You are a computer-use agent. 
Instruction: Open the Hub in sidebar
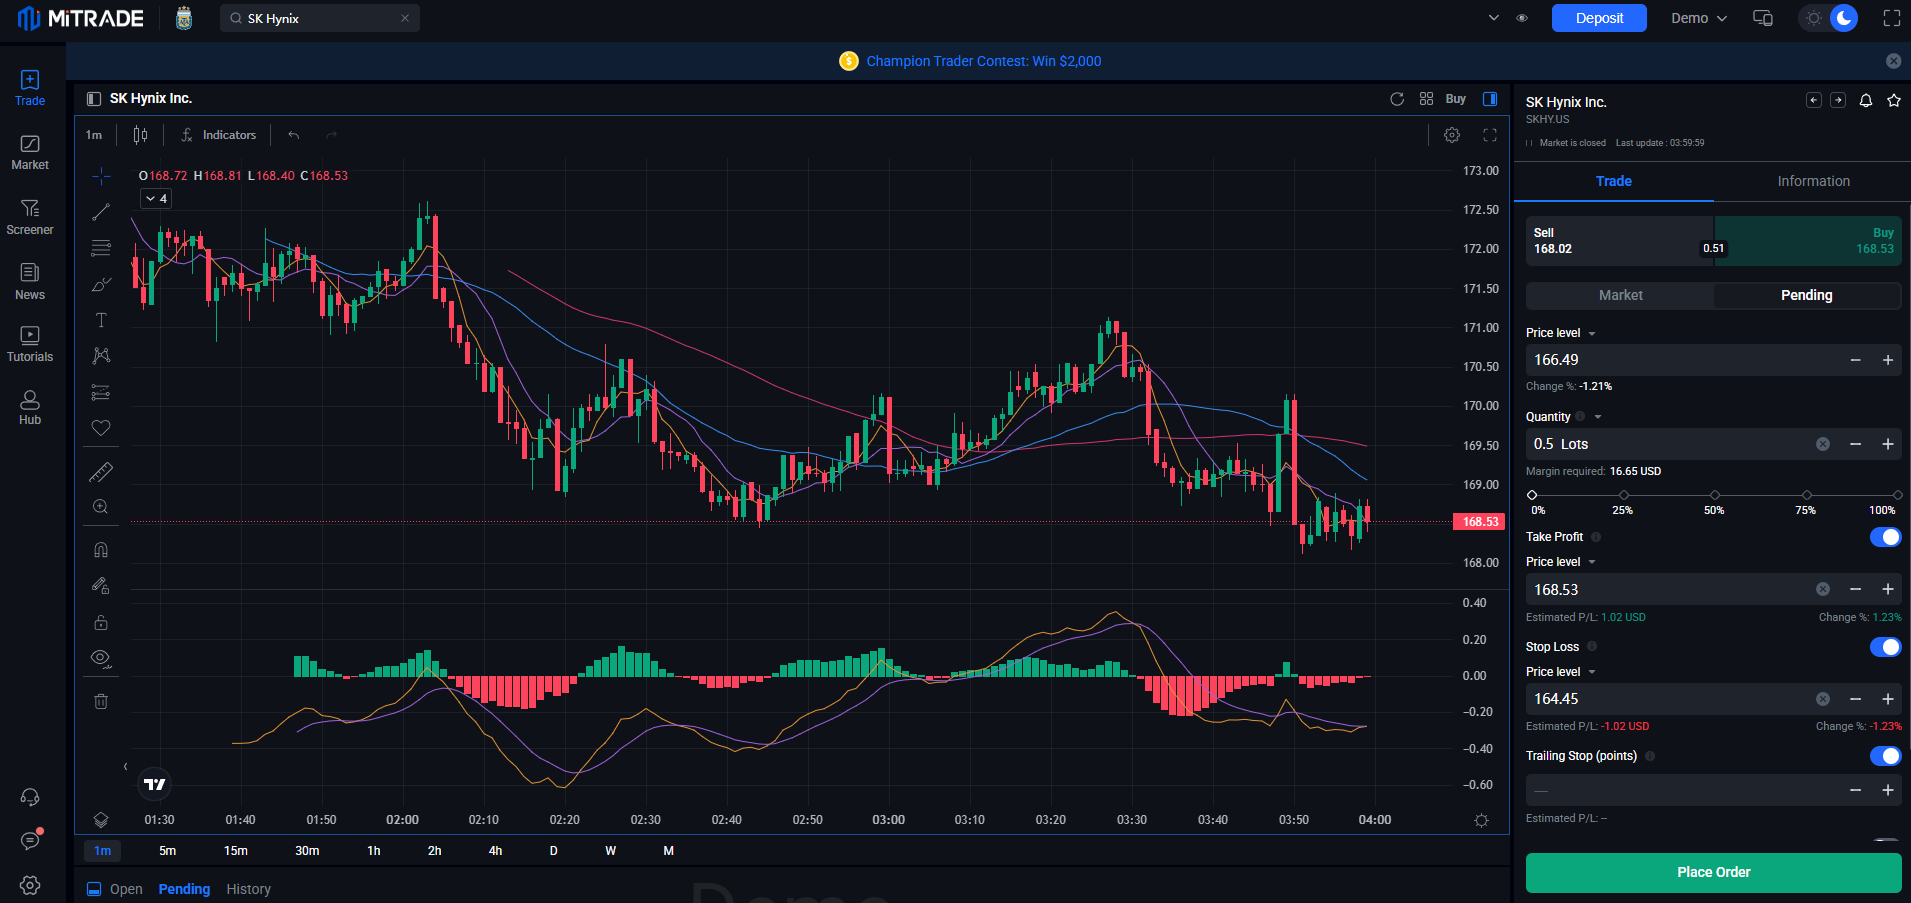(30, 407)
